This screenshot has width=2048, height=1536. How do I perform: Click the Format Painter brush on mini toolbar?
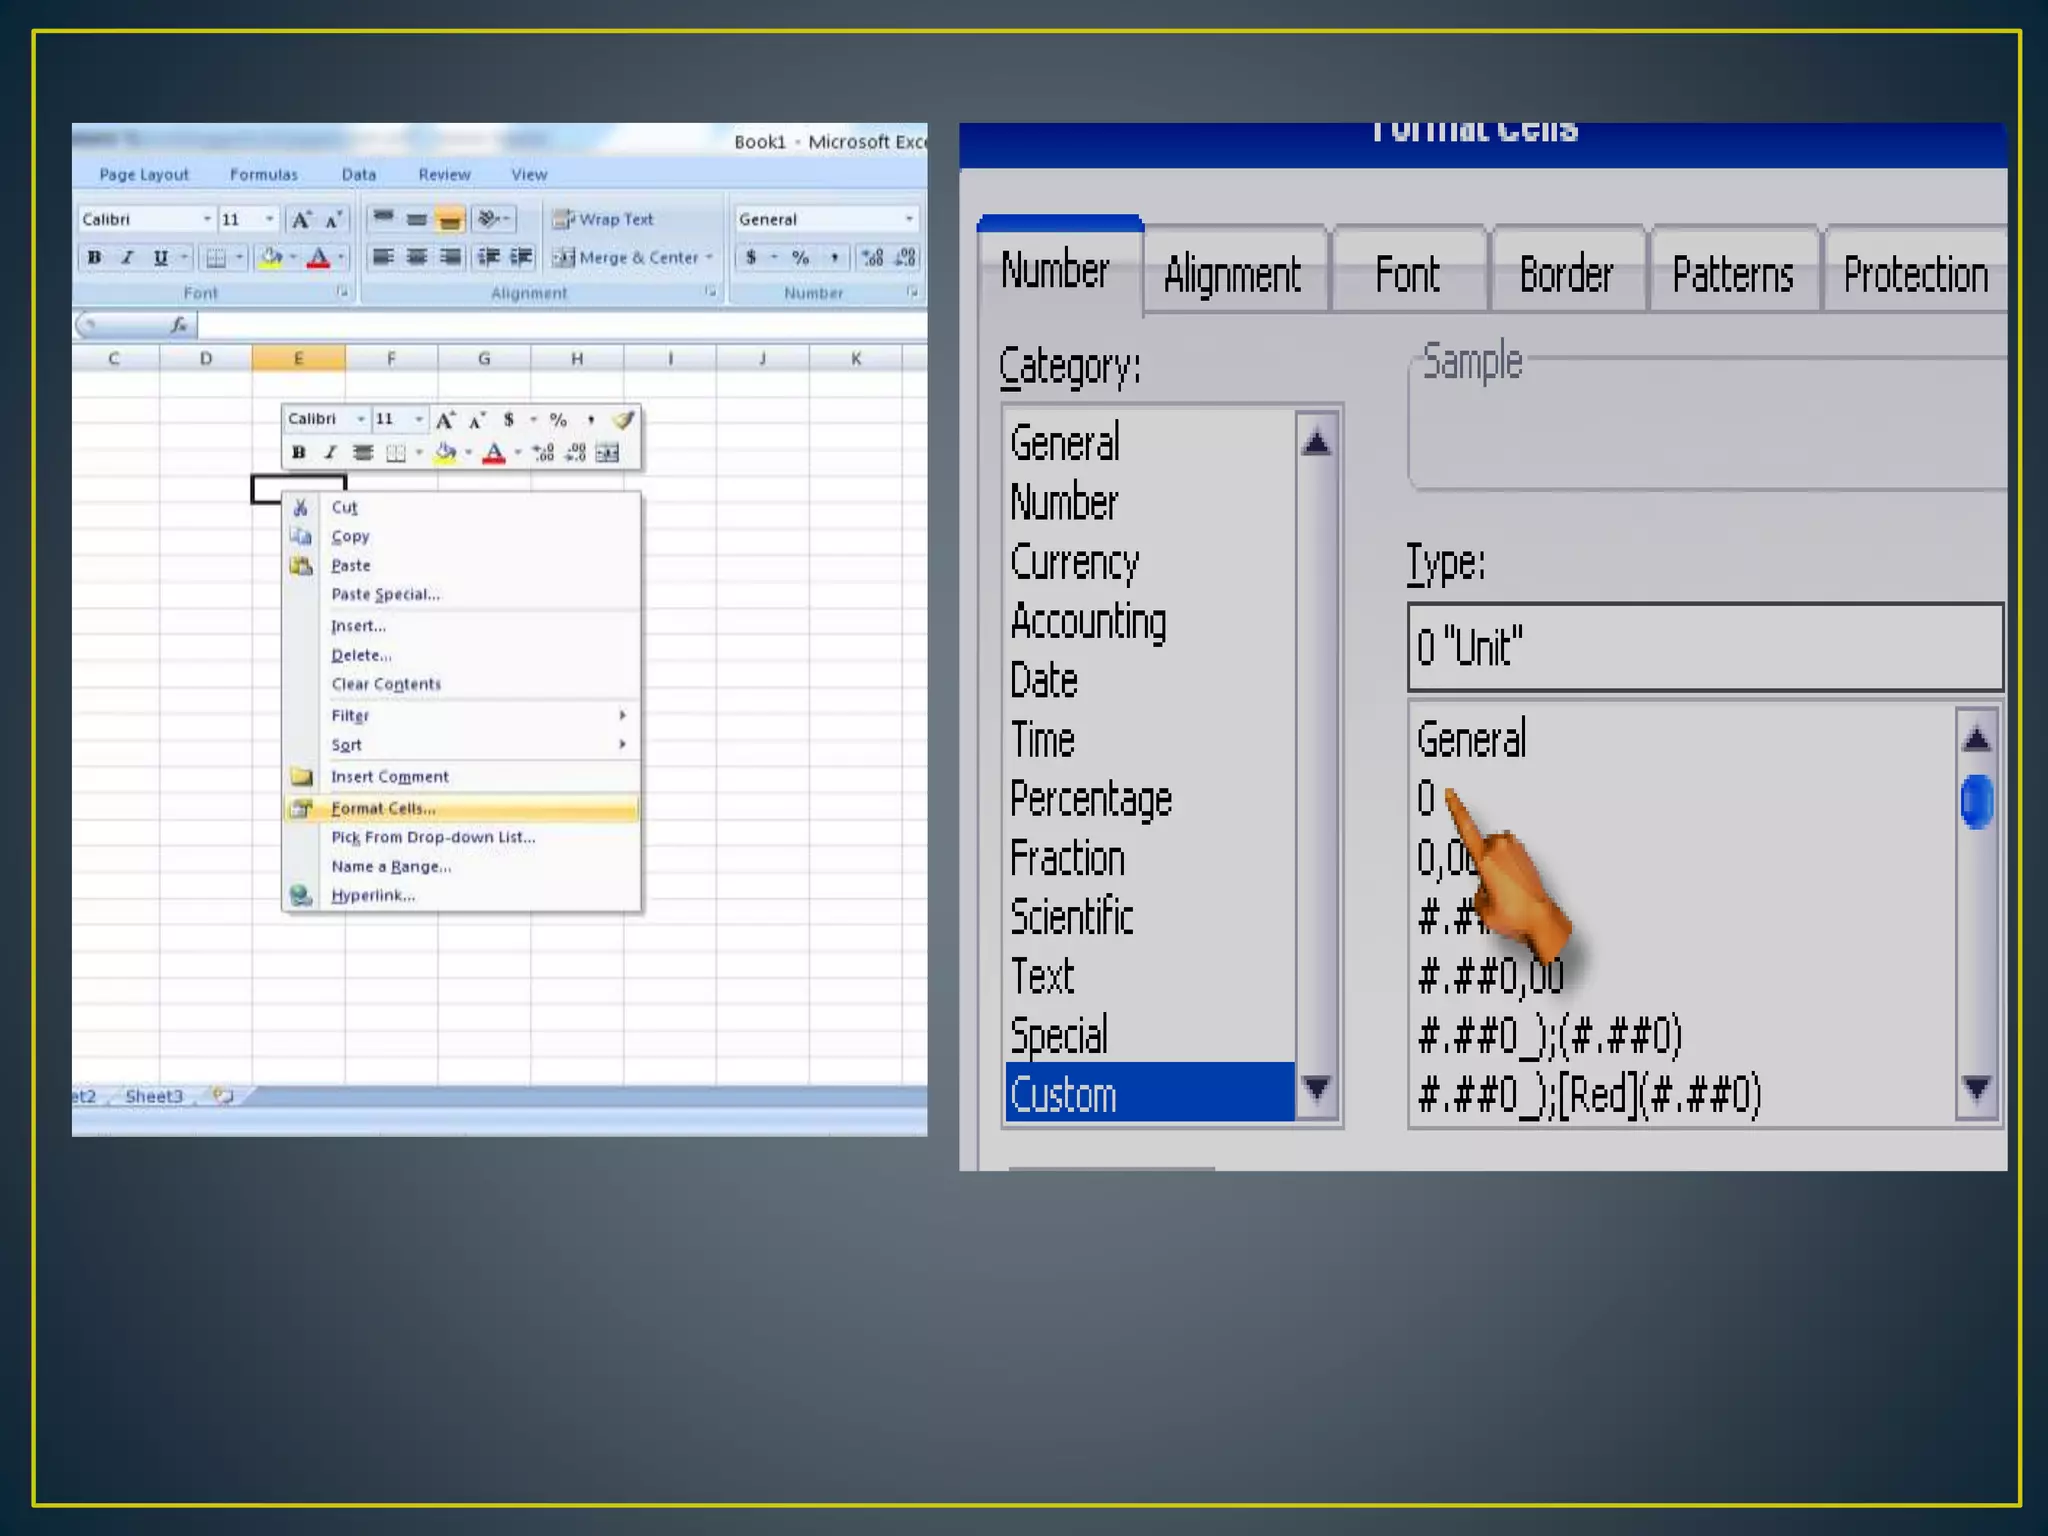point(623,420)
